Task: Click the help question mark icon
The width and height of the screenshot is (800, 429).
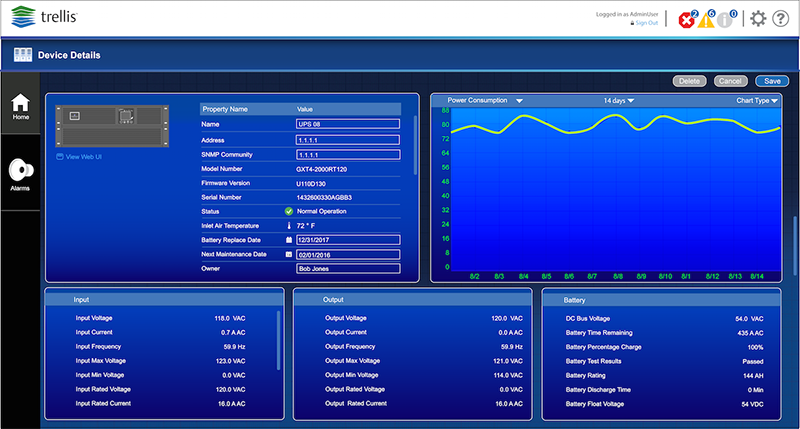Action: pyautogui.click(x=781, y=19)
